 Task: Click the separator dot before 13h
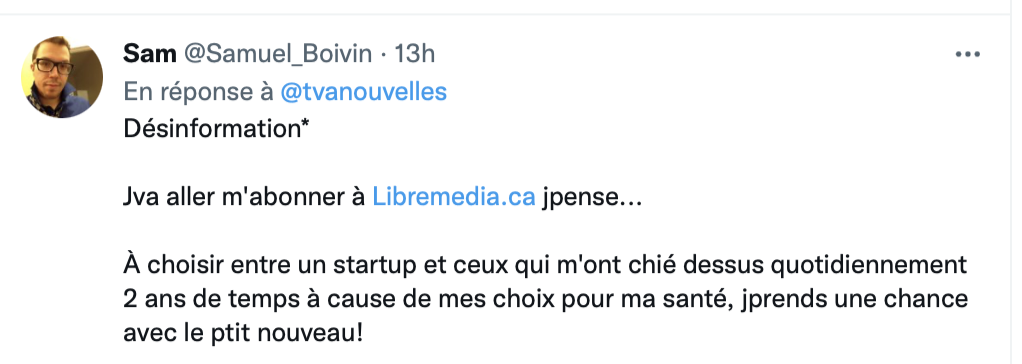[x=383, y=54]
